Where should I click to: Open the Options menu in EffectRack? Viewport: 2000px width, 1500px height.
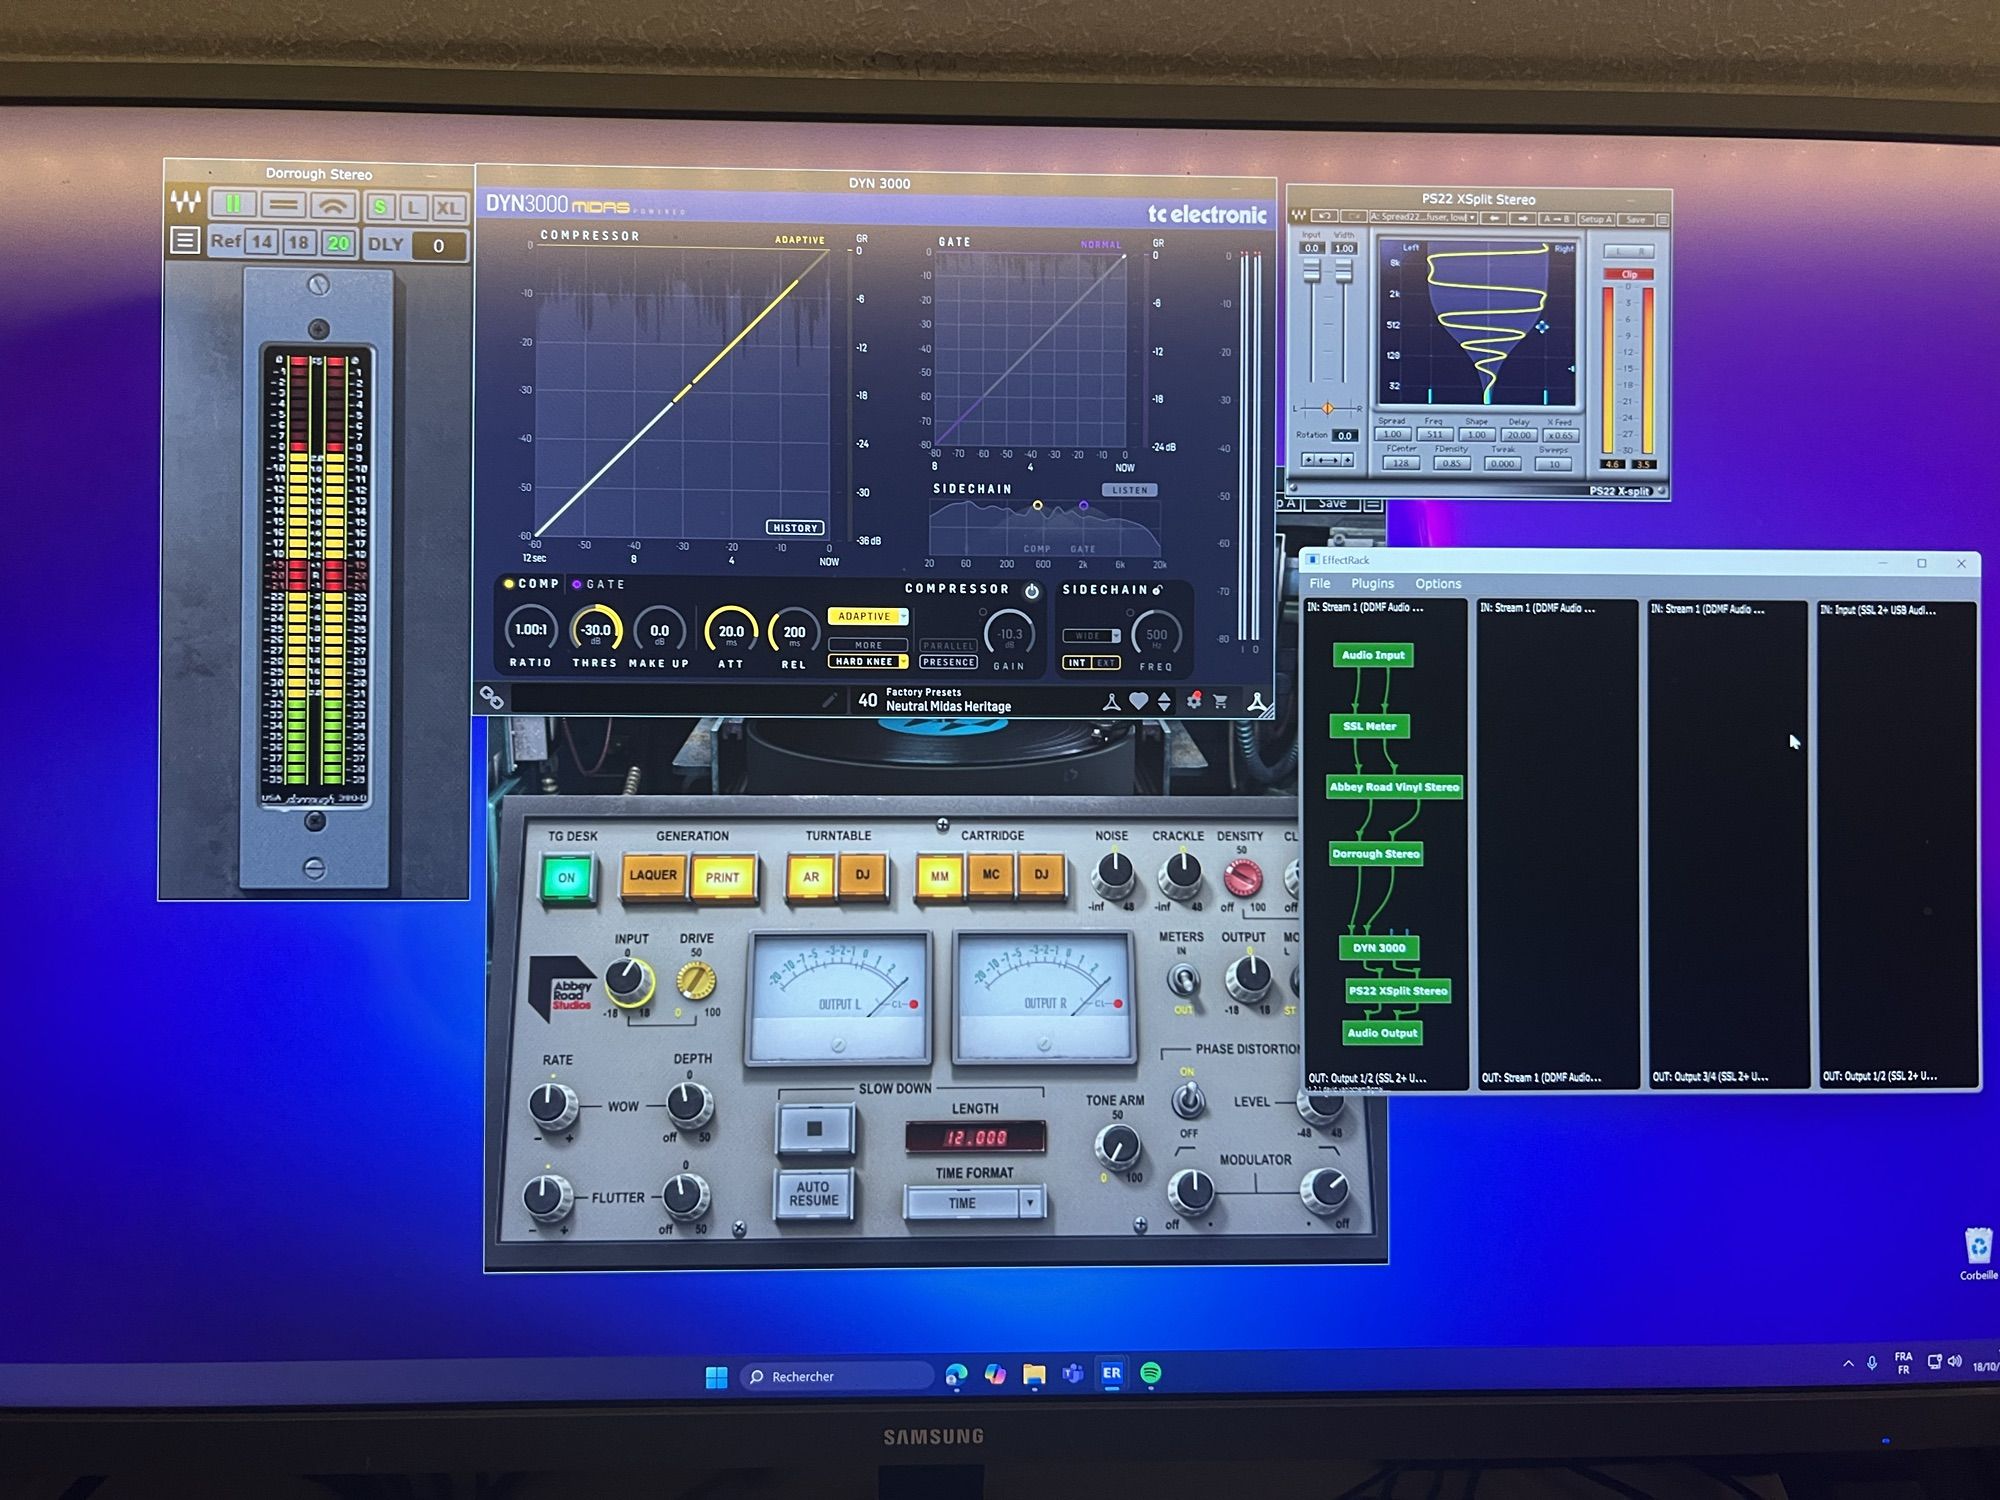click(1438, 583)
